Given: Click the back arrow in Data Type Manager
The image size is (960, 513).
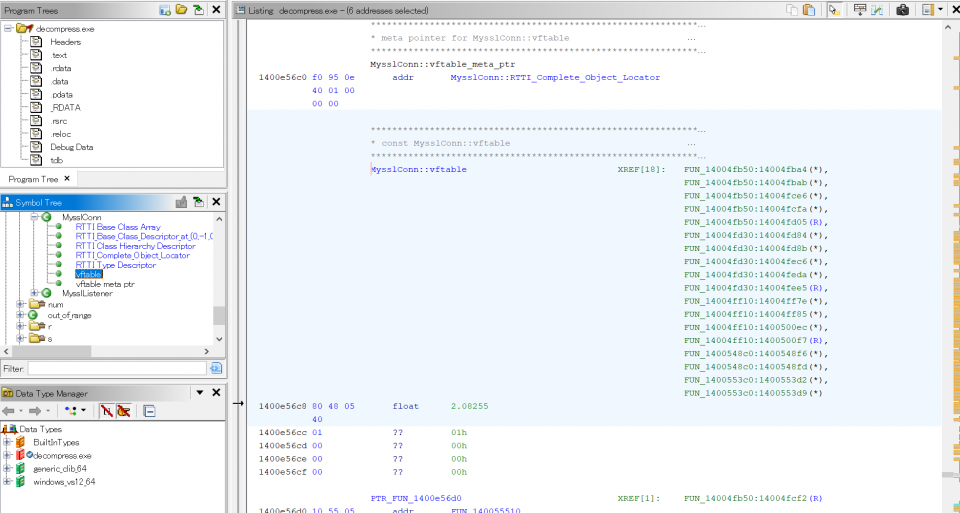Looking at the screenshot, I should click(x=8, y=411).
